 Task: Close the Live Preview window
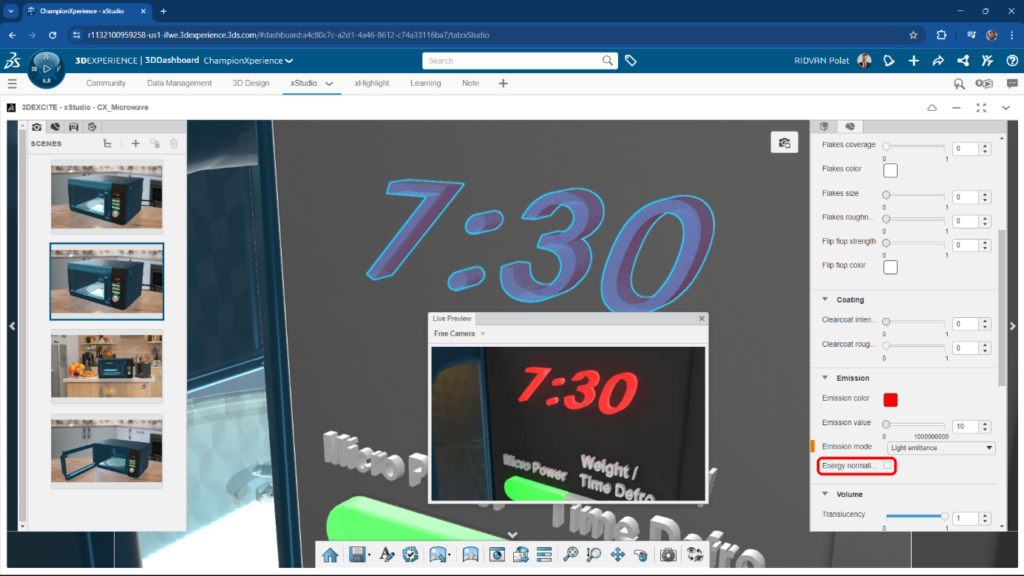701,319
